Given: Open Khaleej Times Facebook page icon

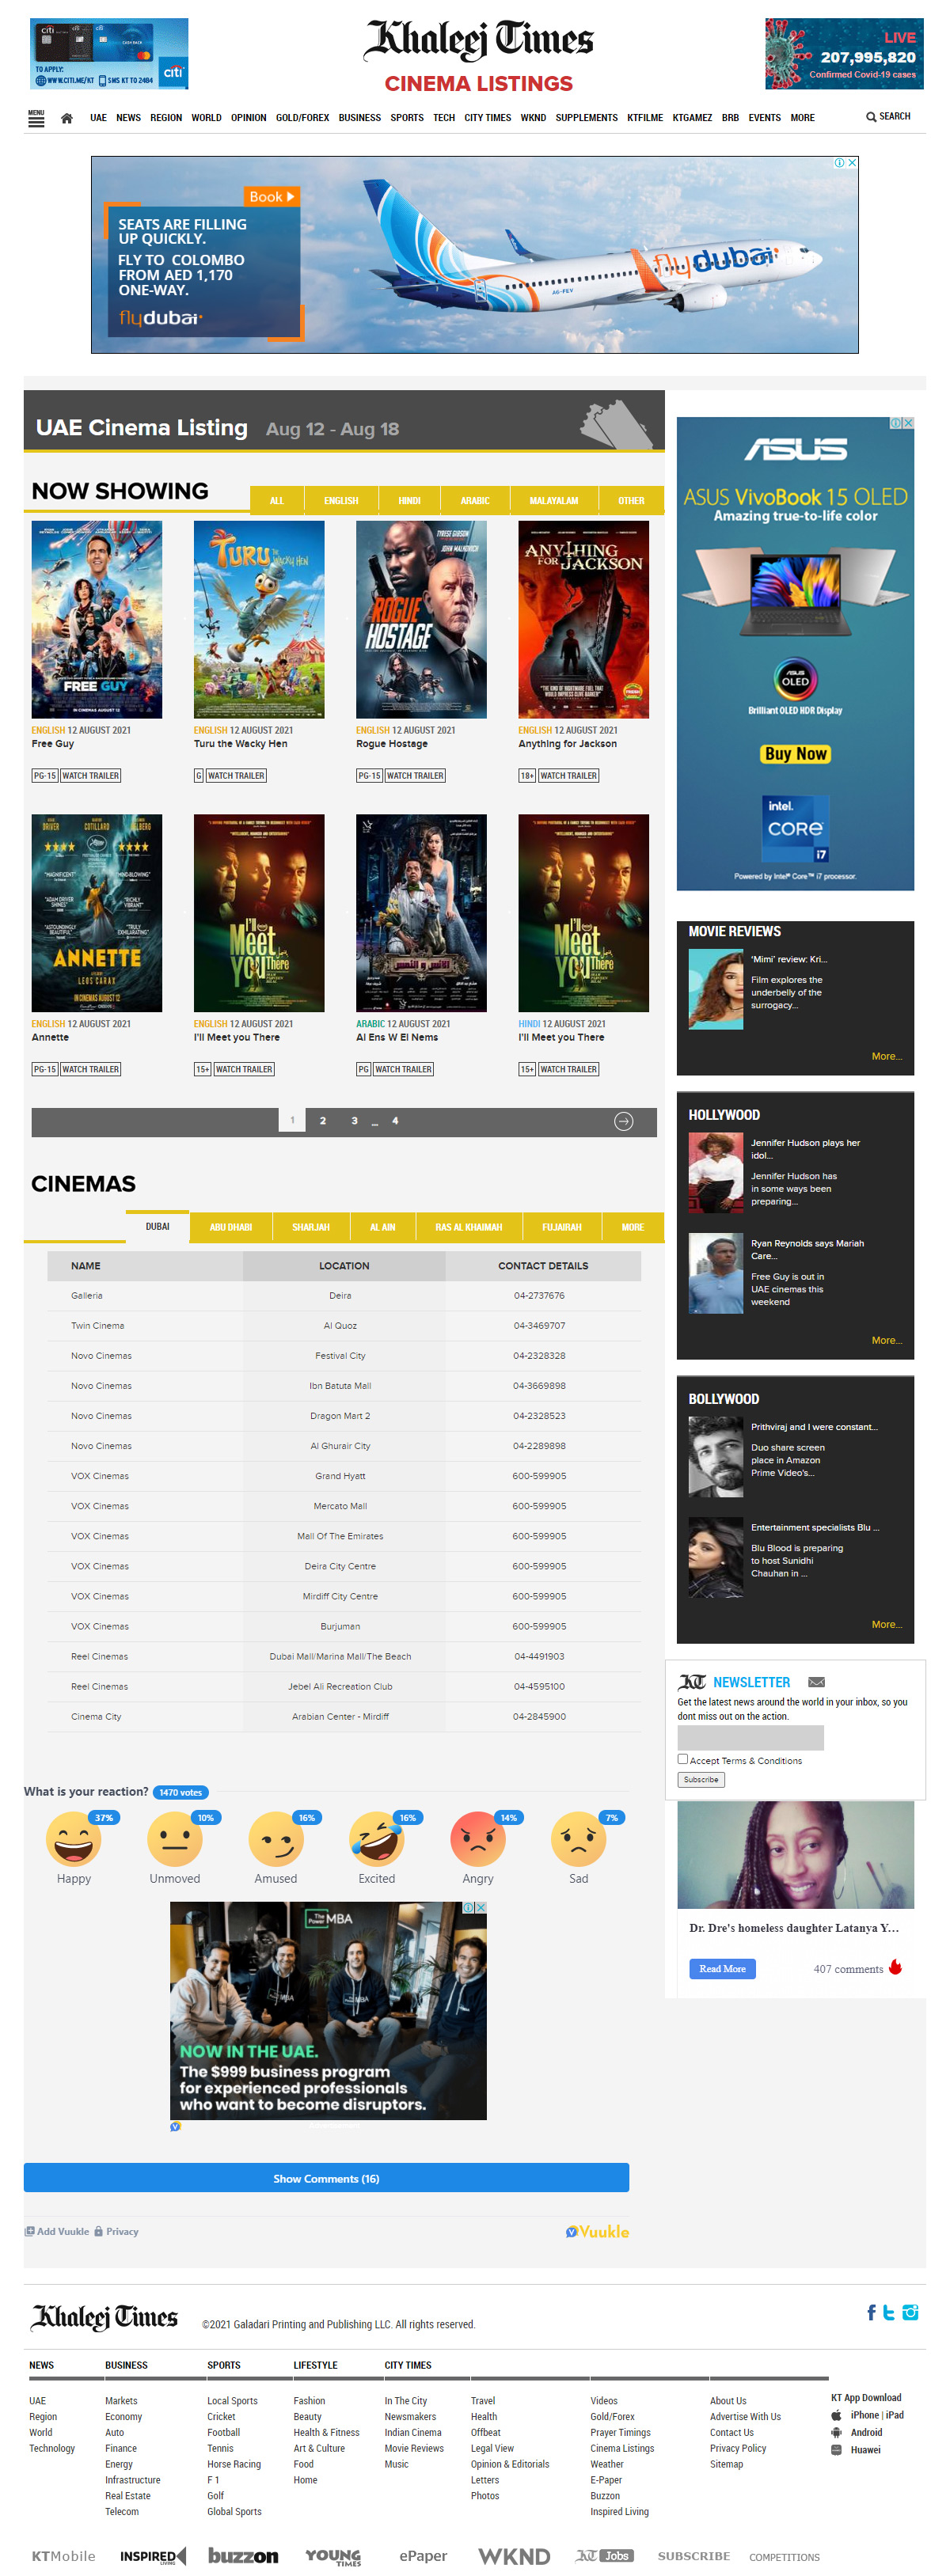Looking at the screenshot, I should [871, 2312].
